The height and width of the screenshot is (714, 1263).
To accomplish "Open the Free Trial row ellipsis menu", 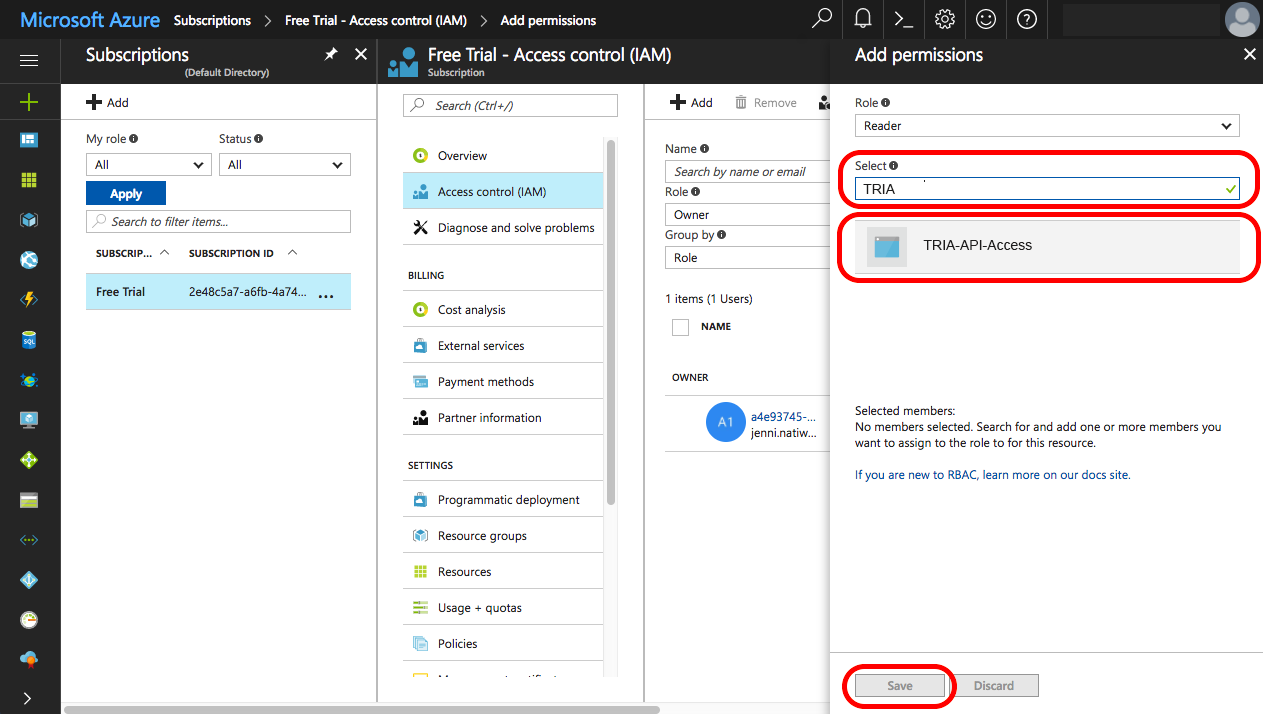I will (326, 295).
